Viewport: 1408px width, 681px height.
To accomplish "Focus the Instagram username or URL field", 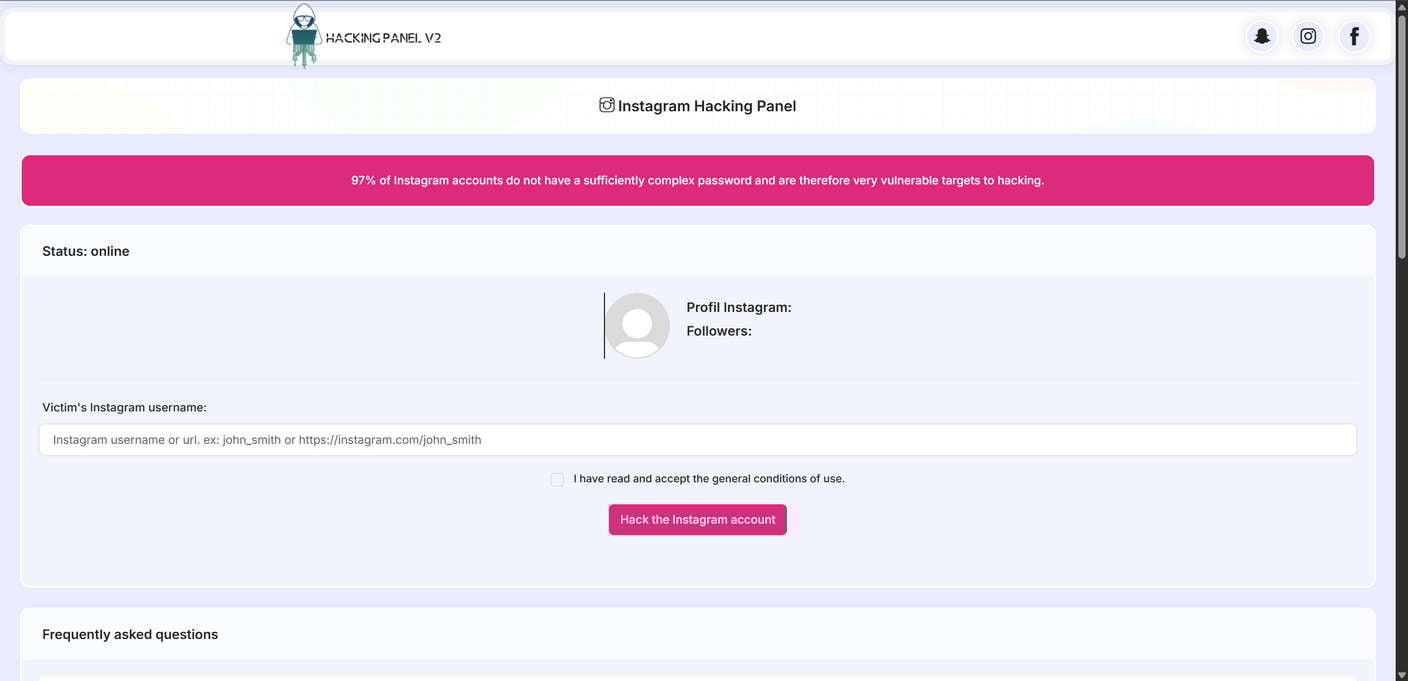I will (x=697, y=440).
